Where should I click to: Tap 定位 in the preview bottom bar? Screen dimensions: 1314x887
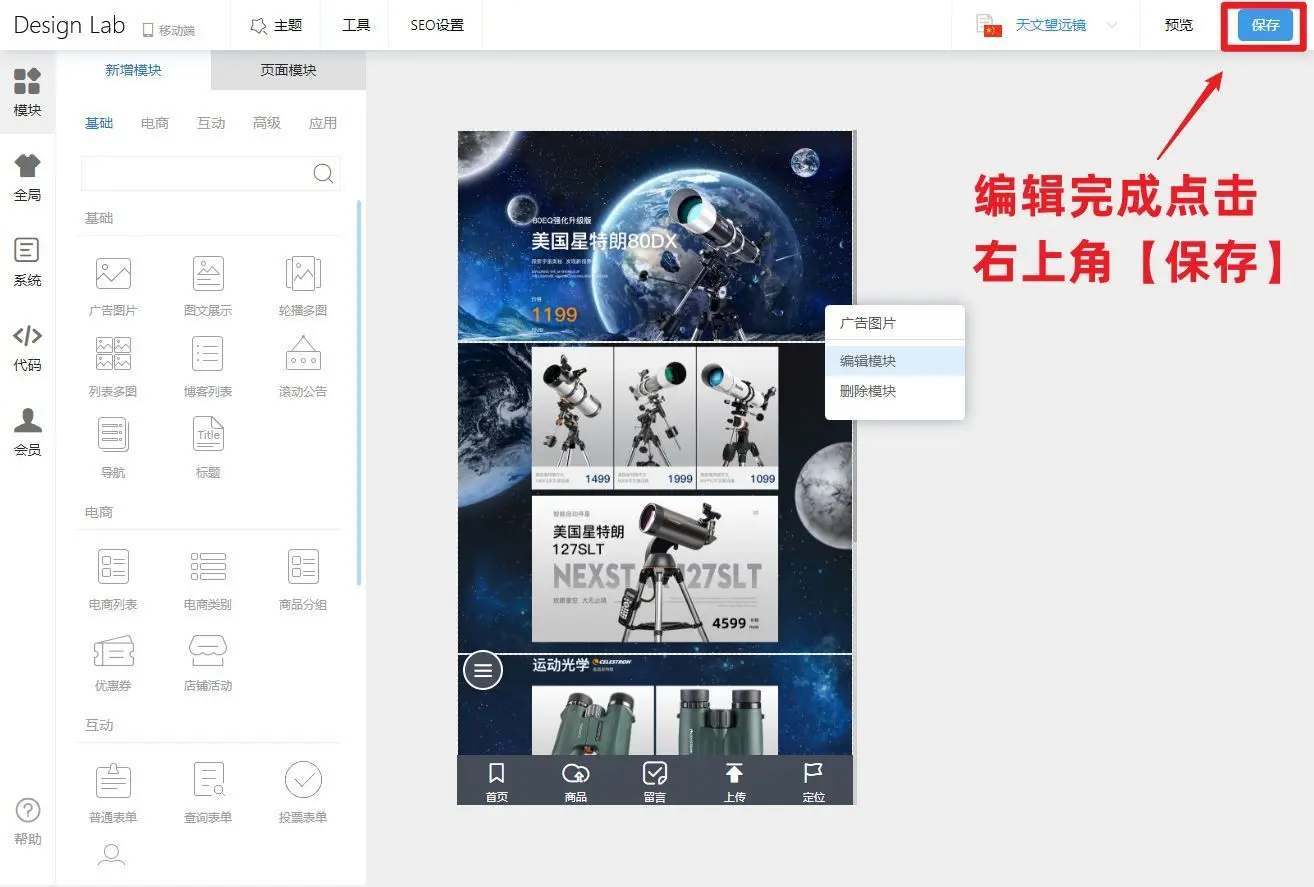[x=814, y=781]
